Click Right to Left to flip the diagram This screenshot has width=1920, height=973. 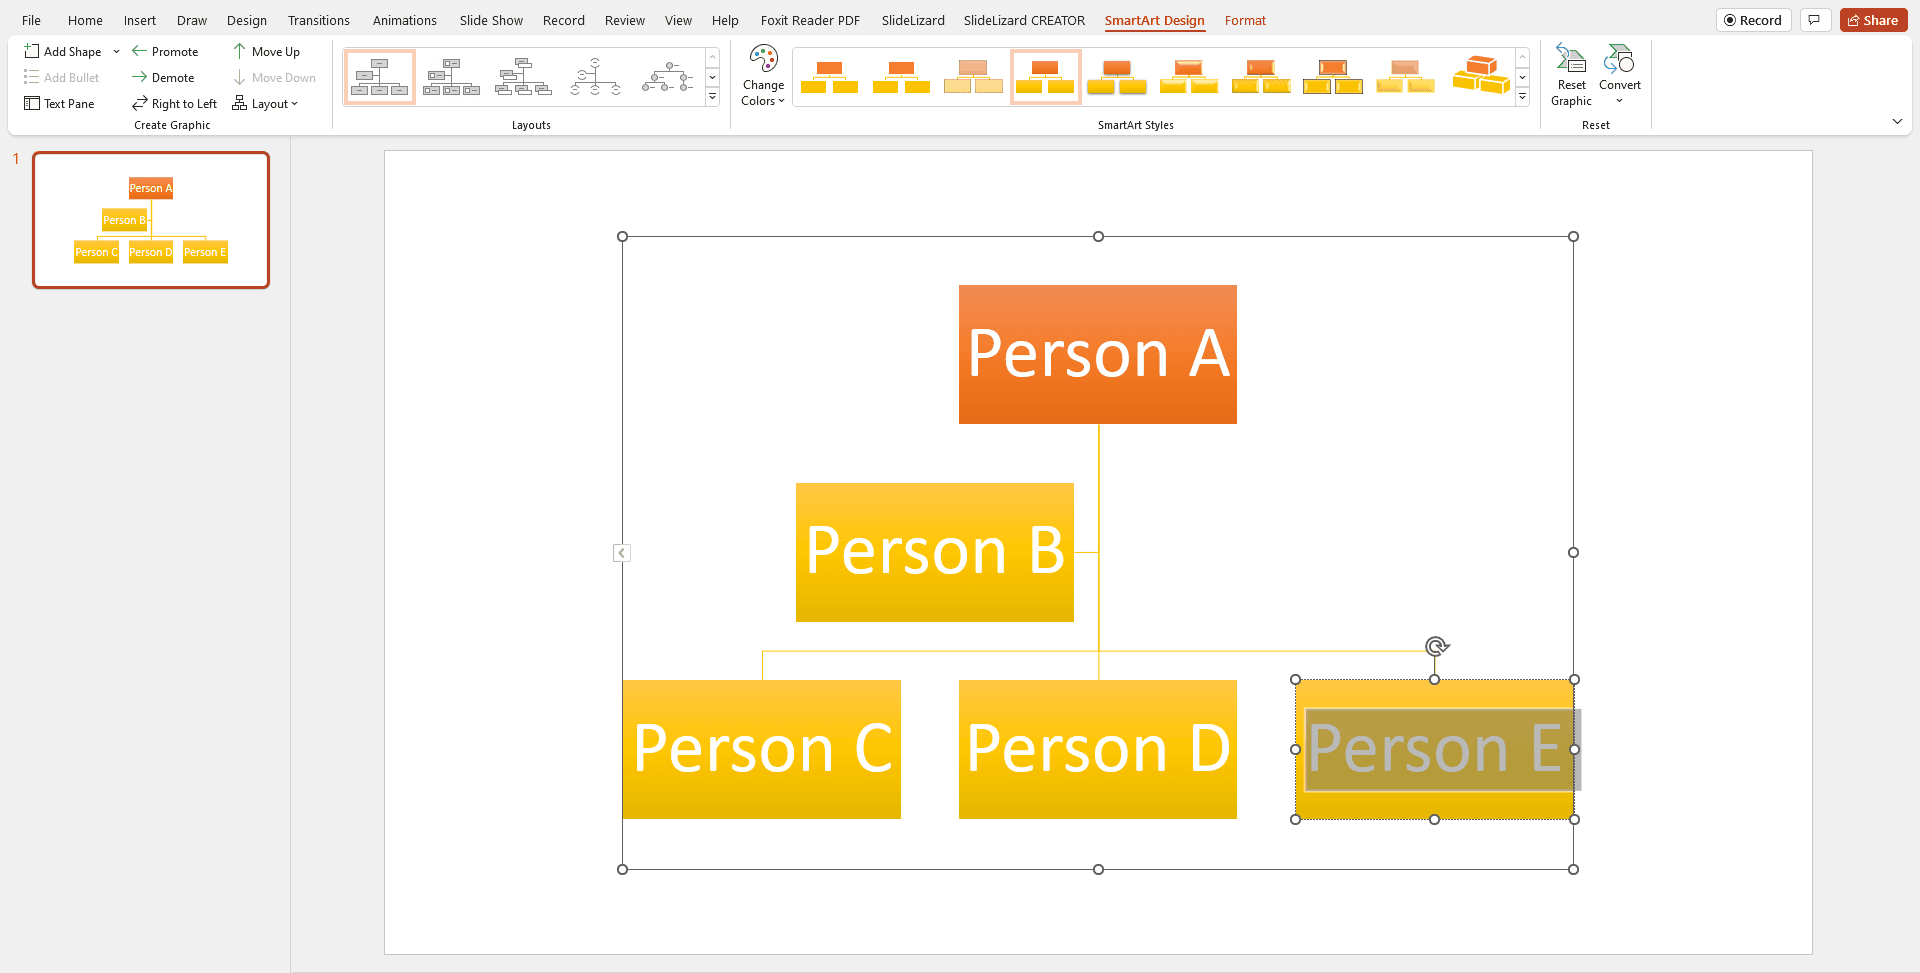(174, 103)
